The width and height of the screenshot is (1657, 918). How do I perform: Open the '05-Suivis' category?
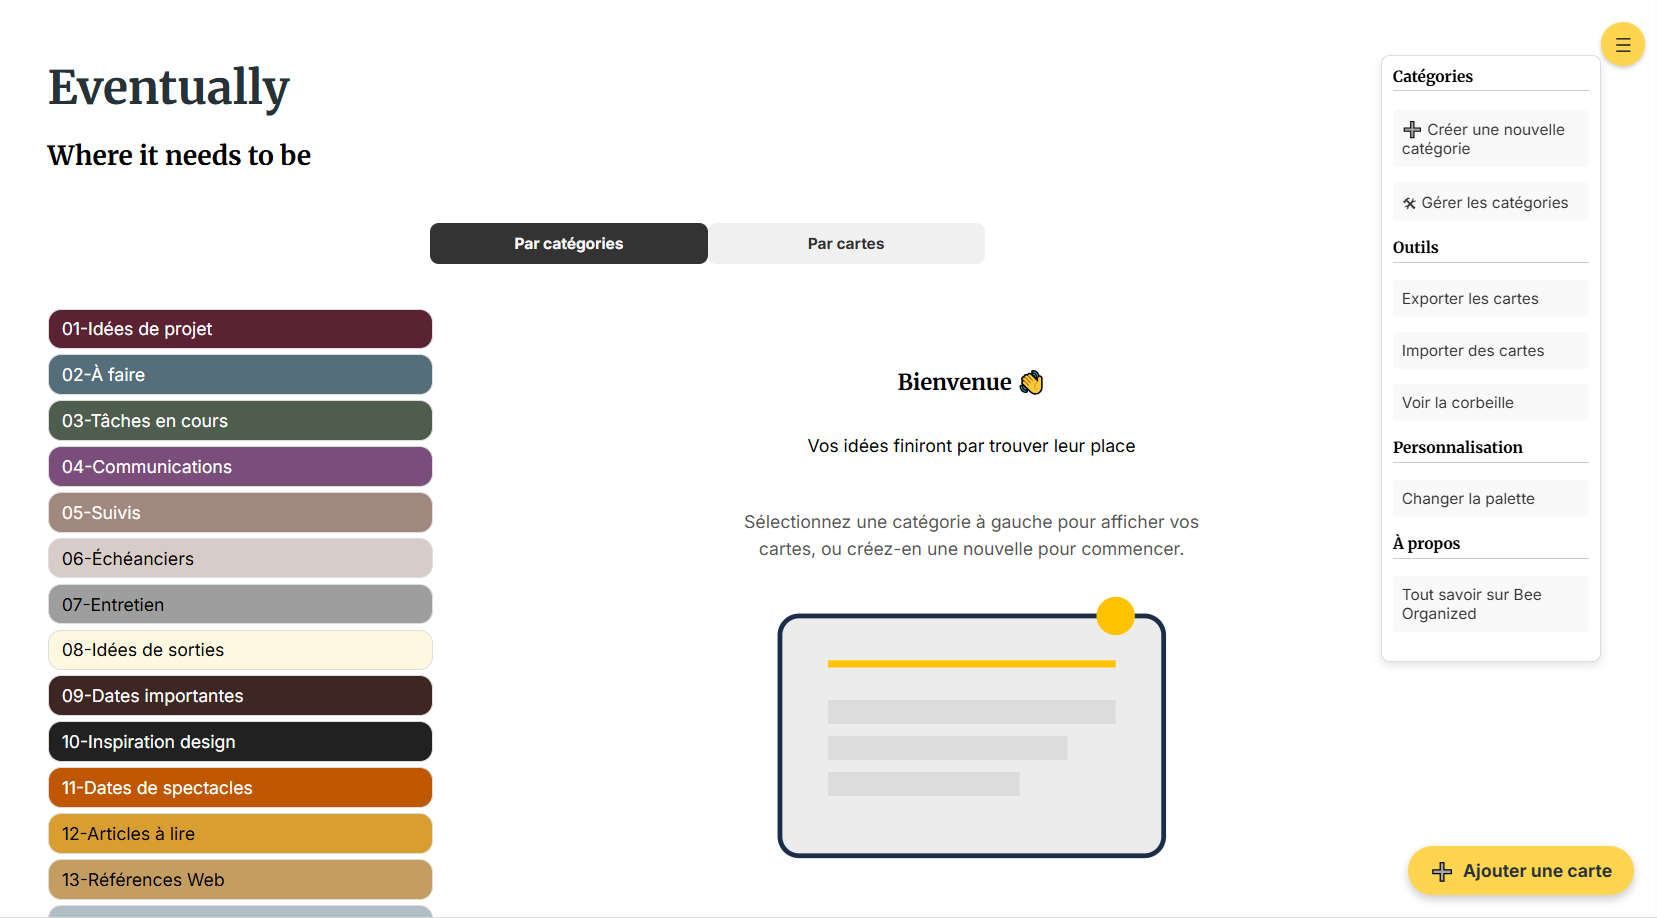pyautogui.click(x=240, y=513)
